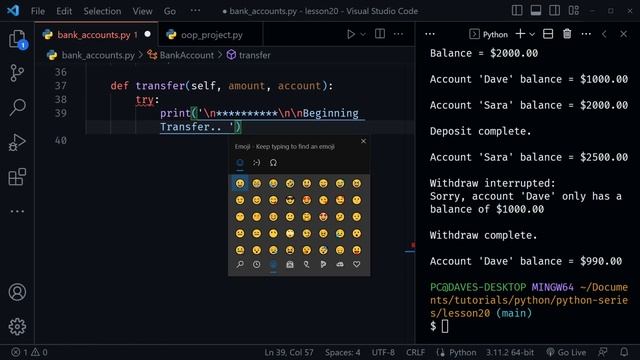Switch to symbols omega tab in picker
Viewport: 640px width, 360px height.
(273, 162)
